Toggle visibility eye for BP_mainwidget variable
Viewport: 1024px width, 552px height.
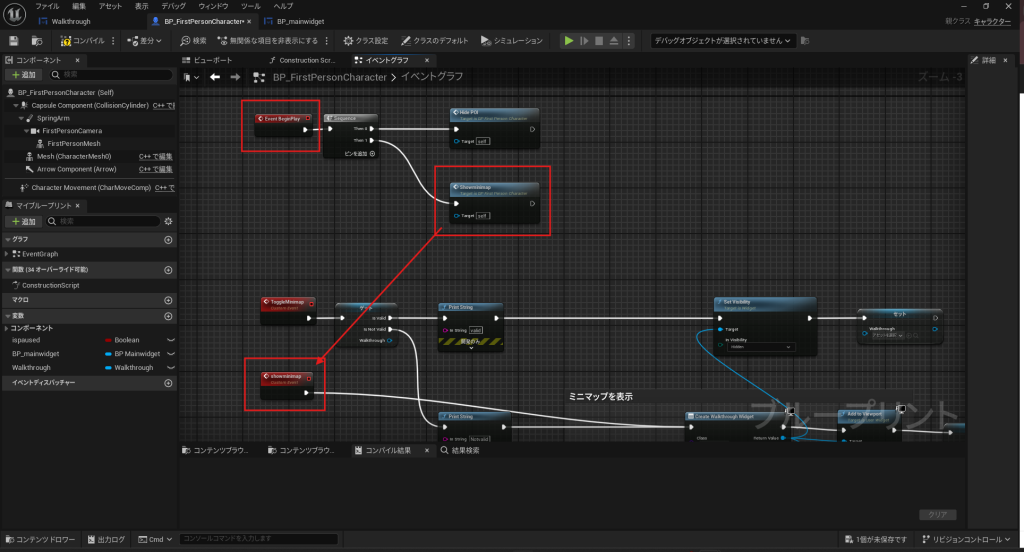pos(170,354)
